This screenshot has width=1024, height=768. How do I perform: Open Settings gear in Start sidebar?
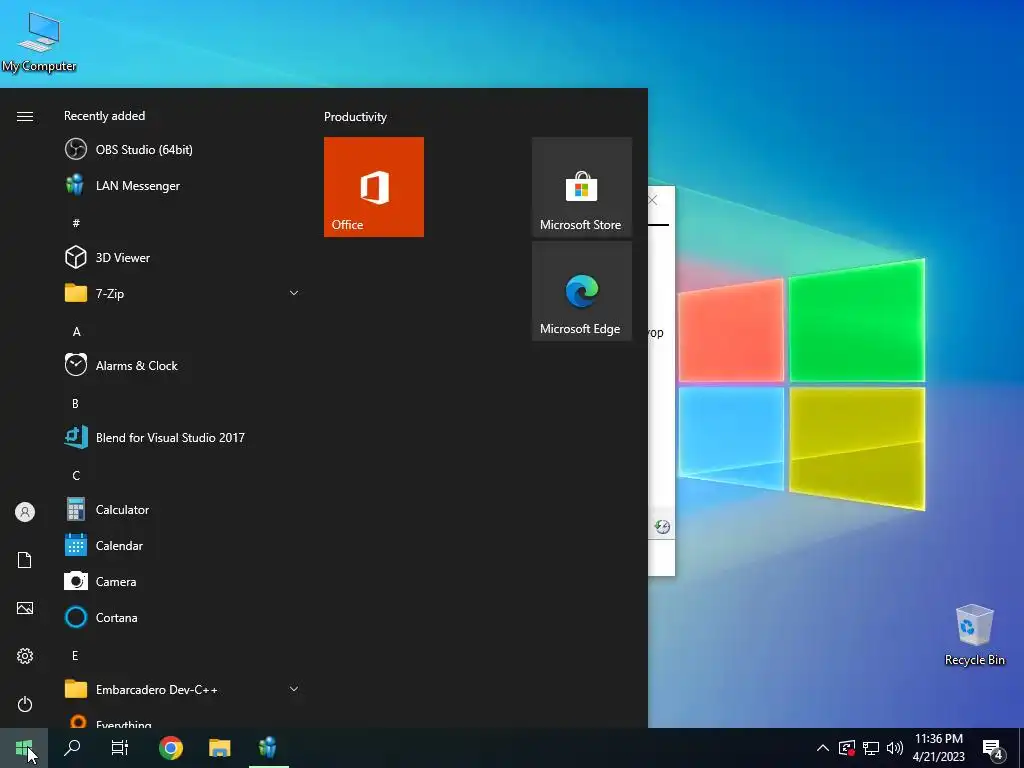click(x=25, y=656)
